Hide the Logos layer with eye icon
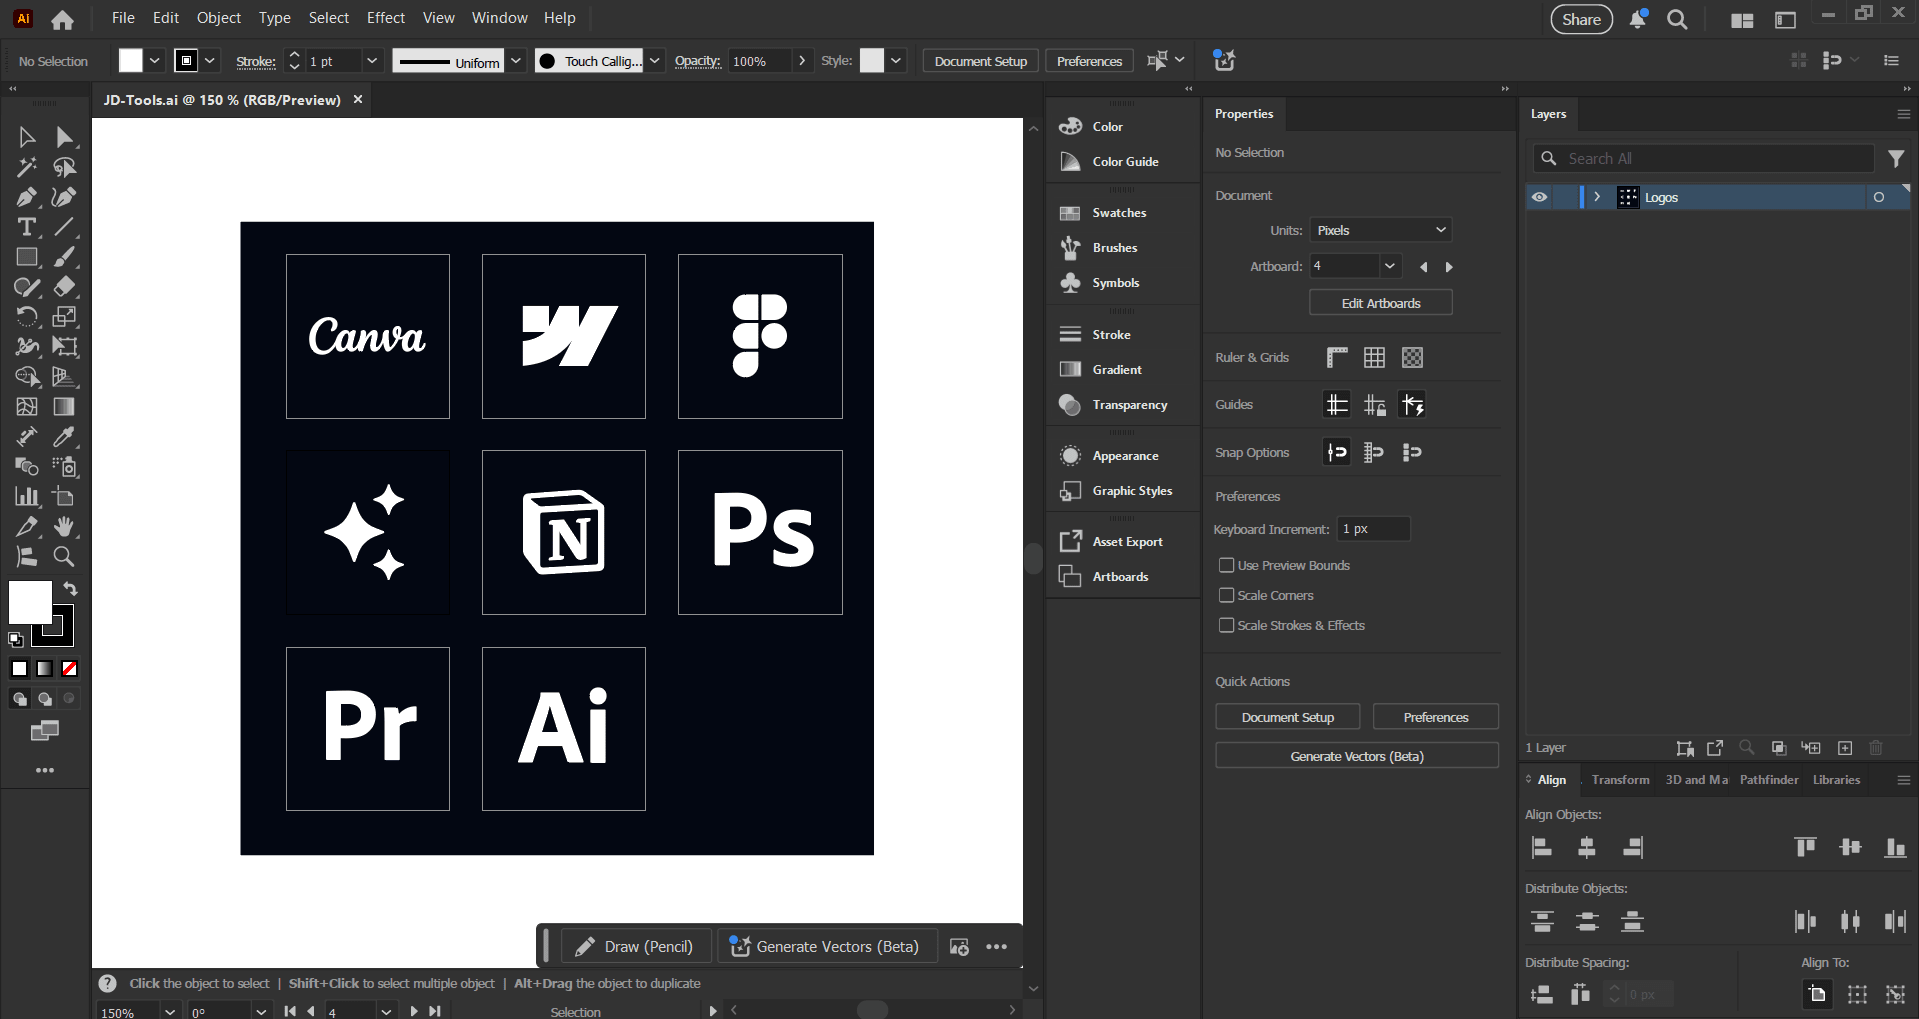This screenshot has width=1919, height=1019. pos(1539,197)
